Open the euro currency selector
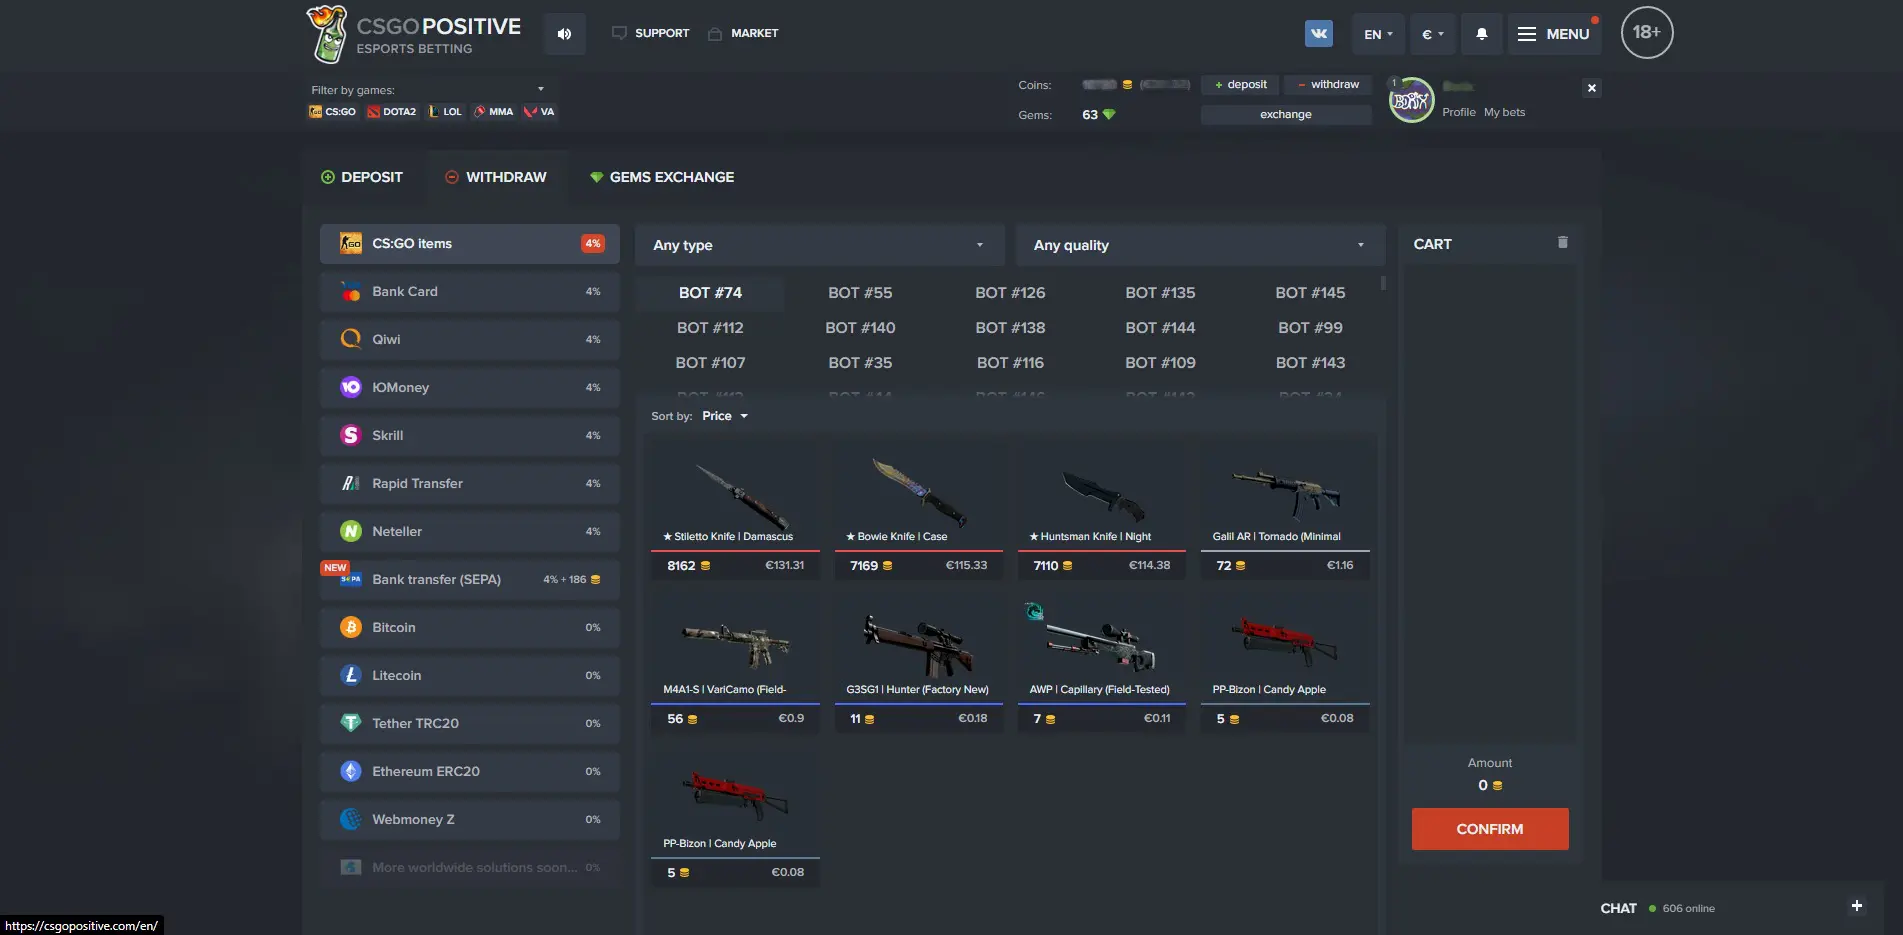 (1433, 34)
